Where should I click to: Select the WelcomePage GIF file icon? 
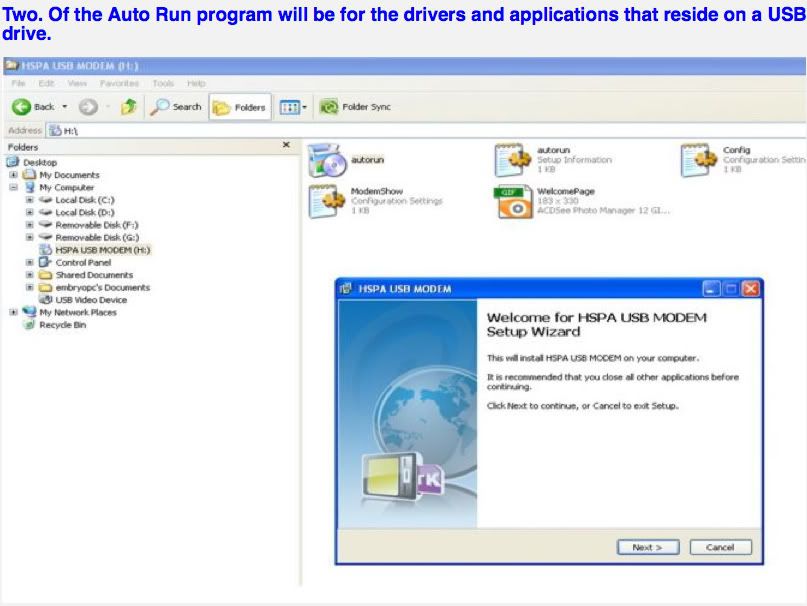pos(513,201)
